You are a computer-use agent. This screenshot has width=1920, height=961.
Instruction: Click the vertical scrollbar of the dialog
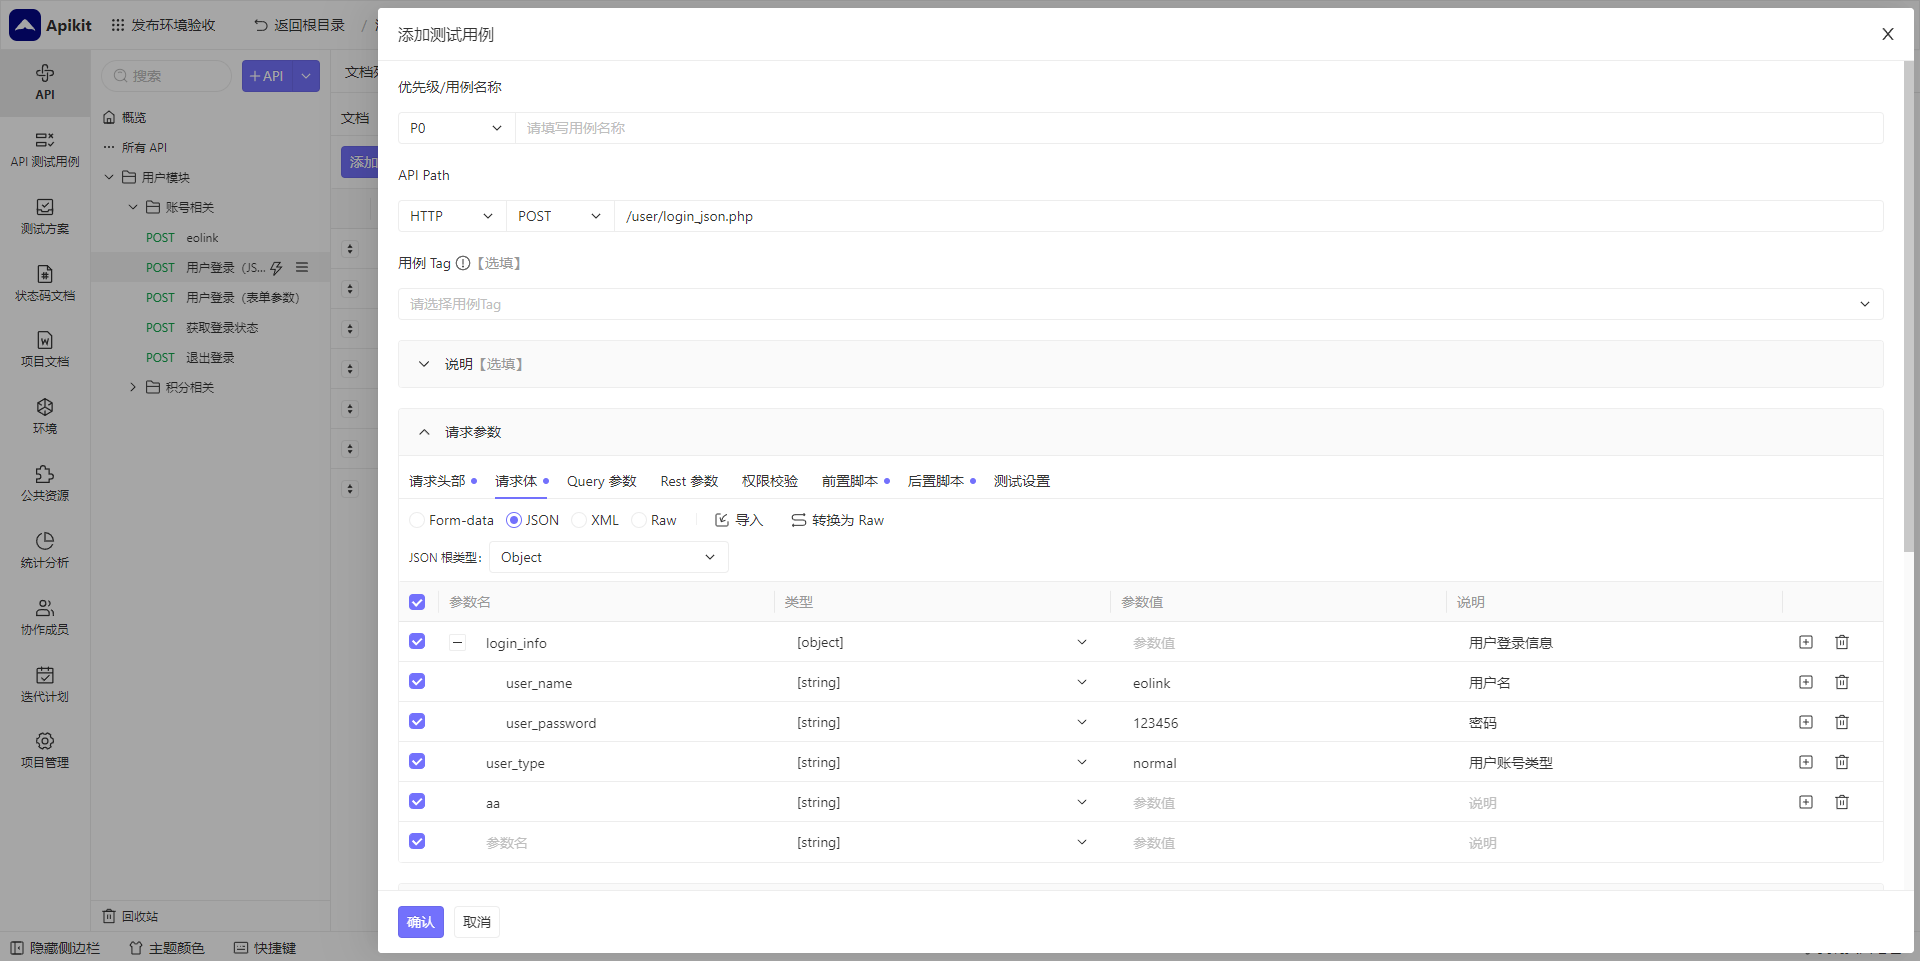[1908, 306]
